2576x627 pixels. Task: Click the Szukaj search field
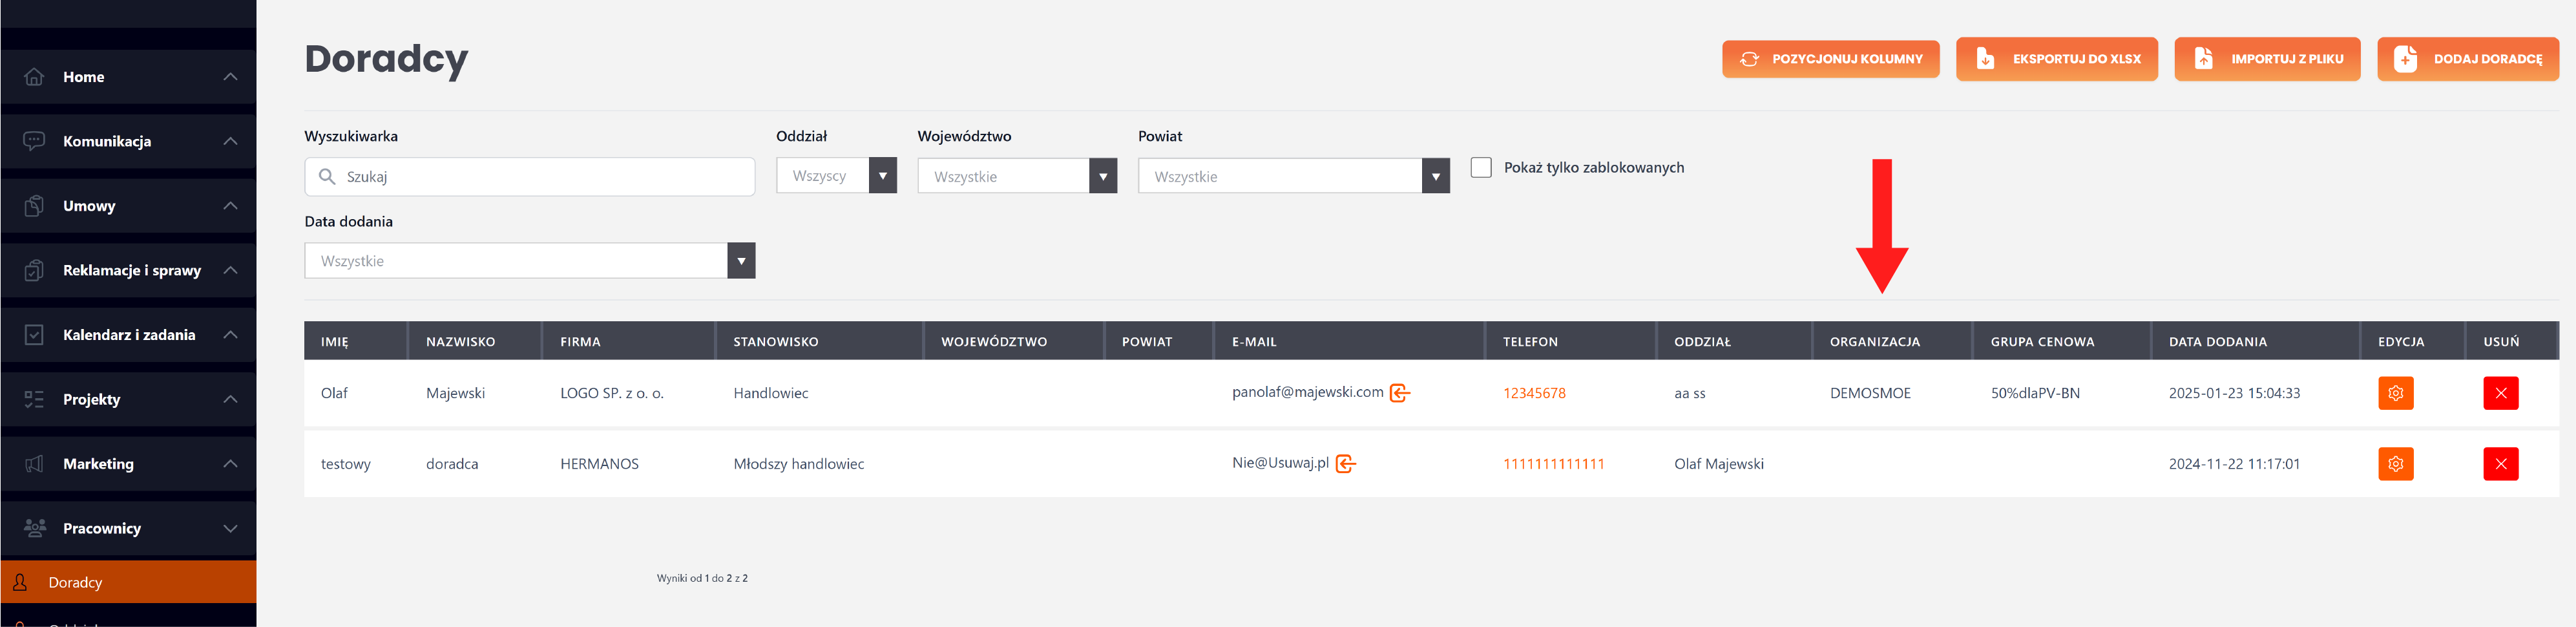tap(540, 177)
